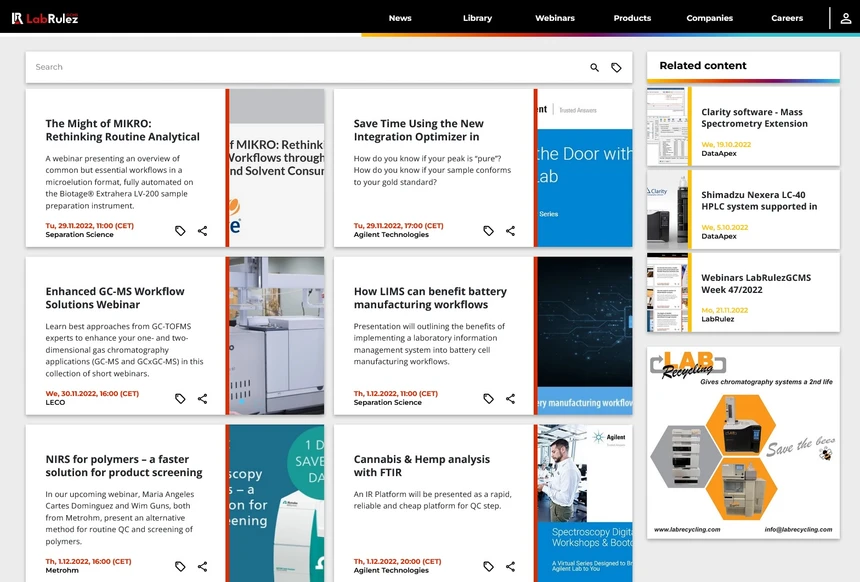860x582 pixels.
Task: Click LabRulezGCMS Week 47 article thumbnail
Action: click(x=667, y=292)
